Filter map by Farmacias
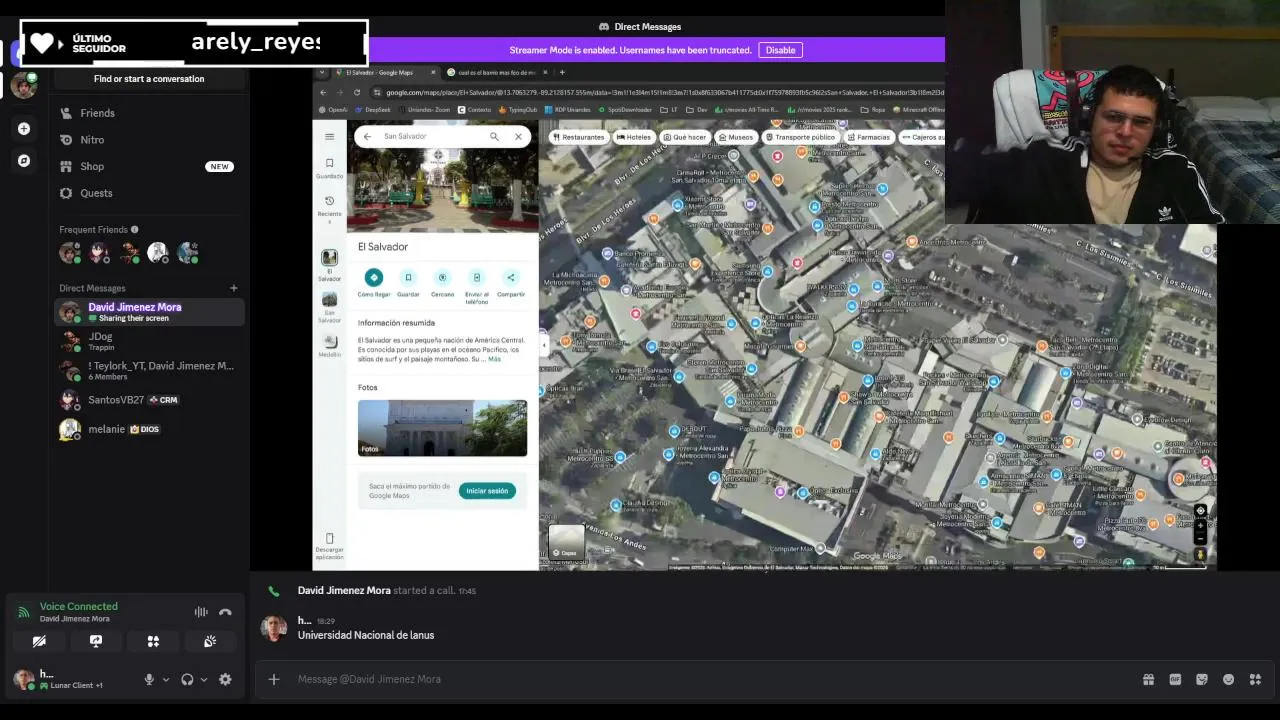 pos(868,137)
